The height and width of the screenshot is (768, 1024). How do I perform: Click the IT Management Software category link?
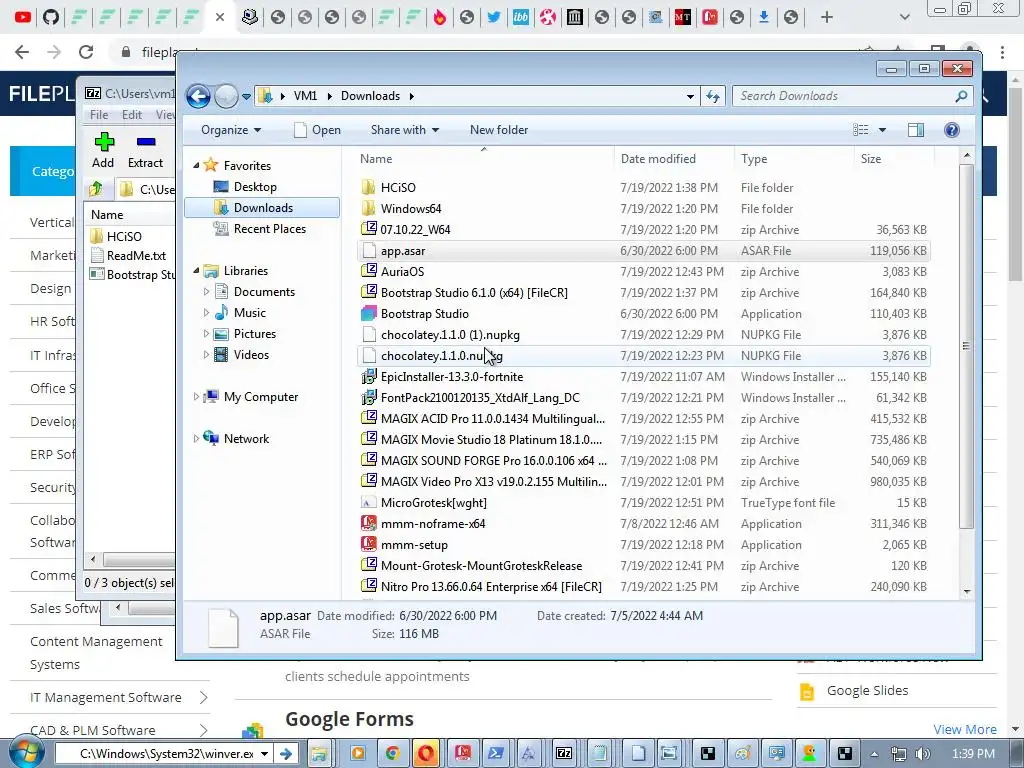[106, 697]
